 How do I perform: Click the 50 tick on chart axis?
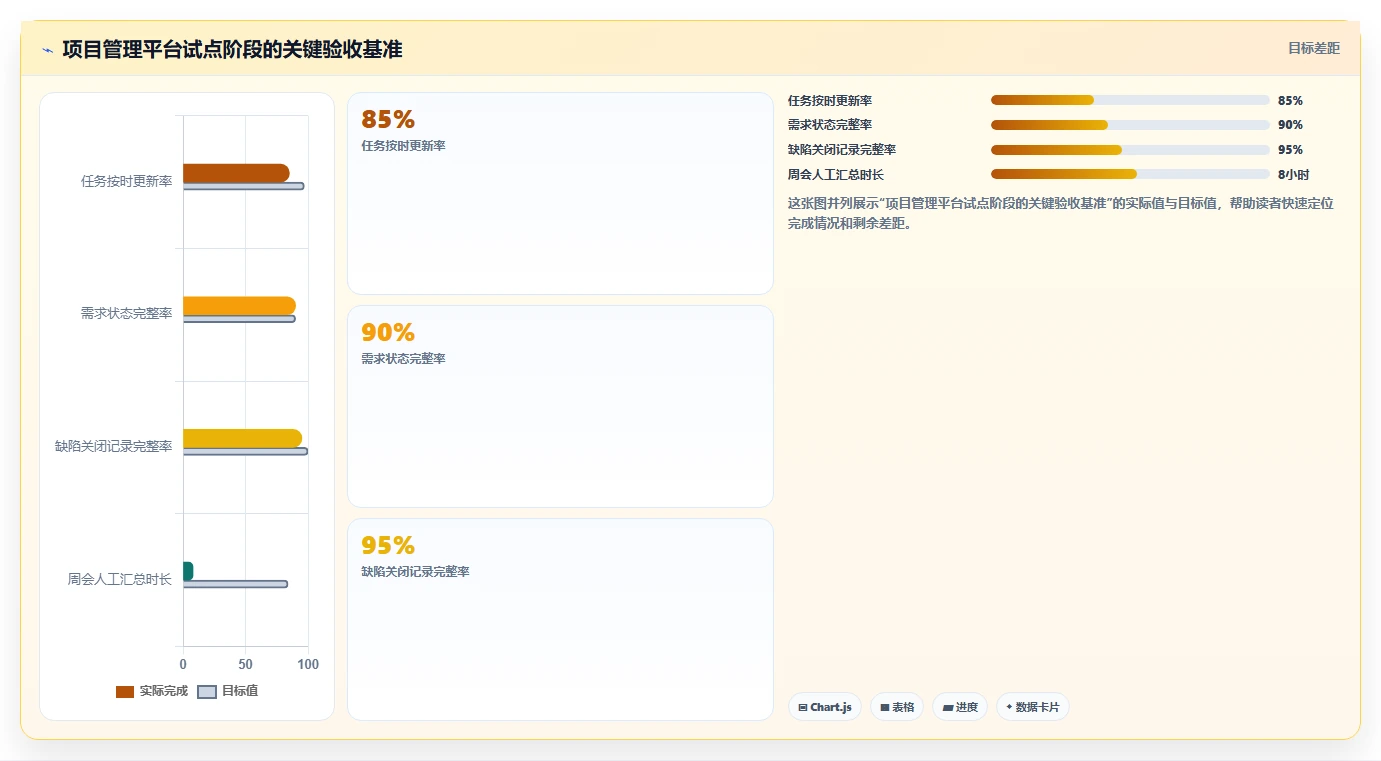[245, 664]
